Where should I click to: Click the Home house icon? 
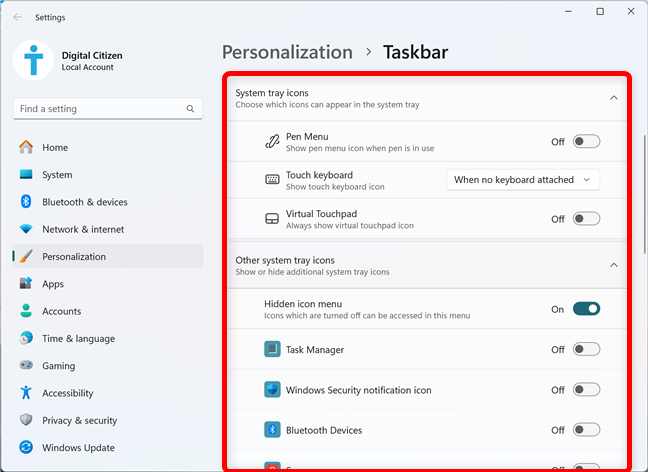click(26, 147)
